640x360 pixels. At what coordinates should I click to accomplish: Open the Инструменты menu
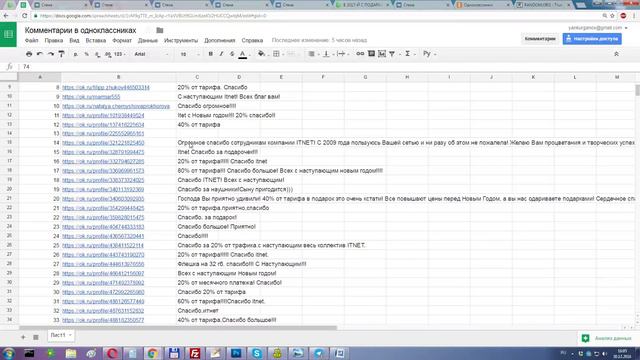(181, 40)
